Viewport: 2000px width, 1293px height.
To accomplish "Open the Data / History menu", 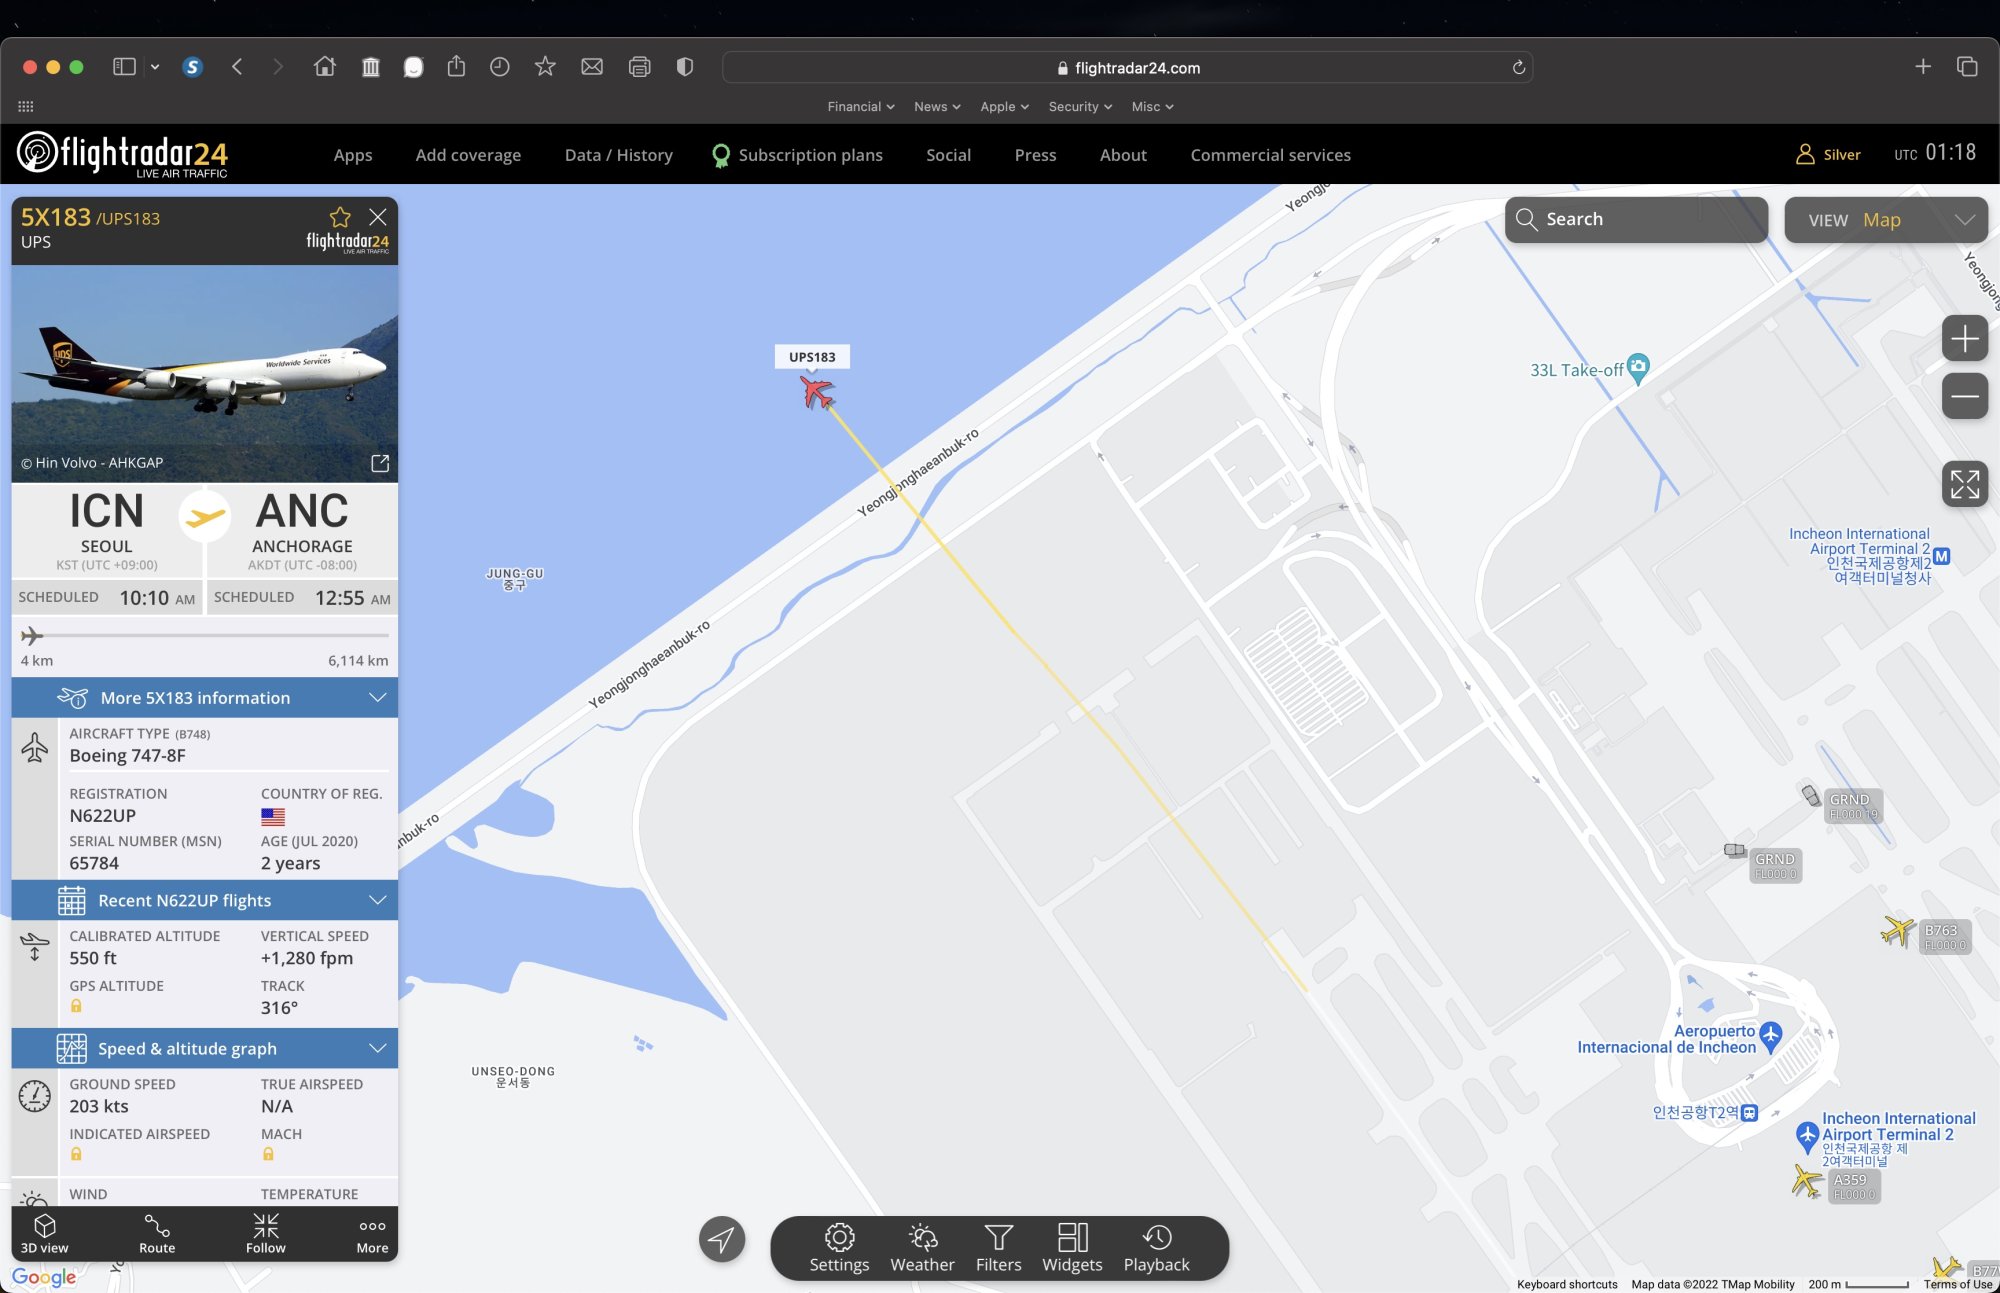I will (618, 155).
